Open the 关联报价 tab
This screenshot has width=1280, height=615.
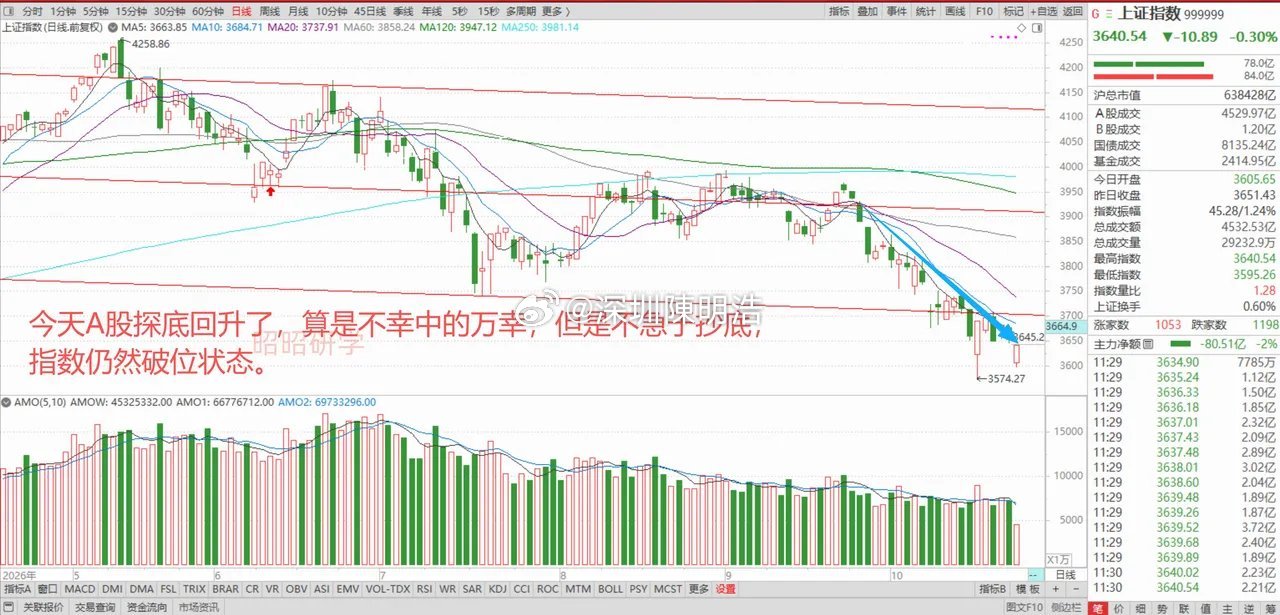43,607
